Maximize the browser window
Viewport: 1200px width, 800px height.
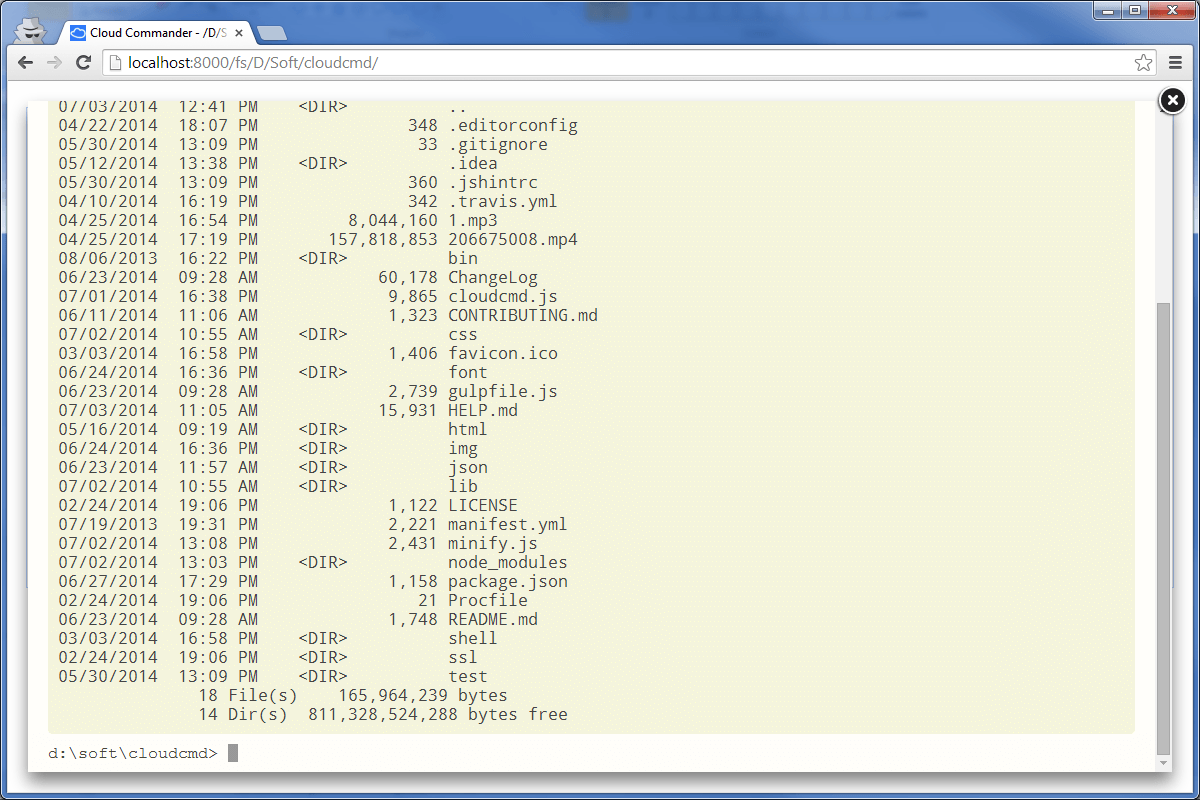click(1135, 10)
